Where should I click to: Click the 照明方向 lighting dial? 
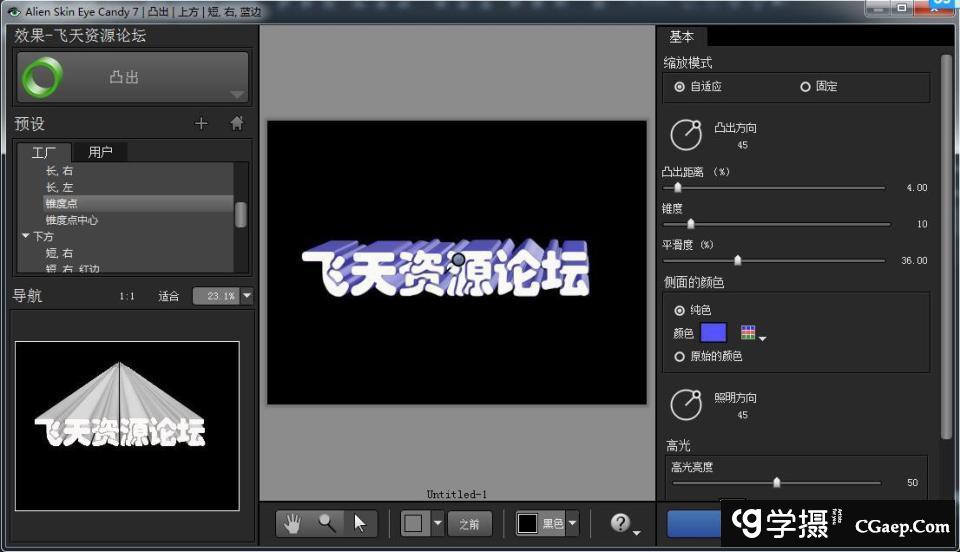[686, 404]
